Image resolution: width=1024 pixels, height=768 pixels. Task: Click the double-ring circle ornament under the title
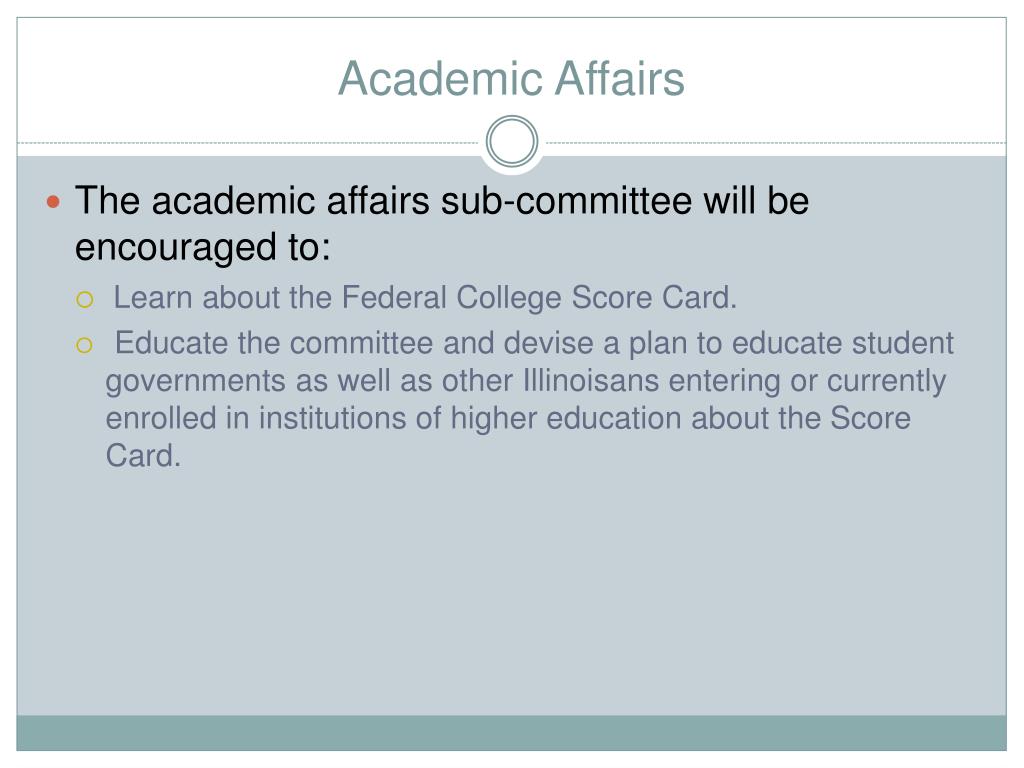click(x=512, y=141)
